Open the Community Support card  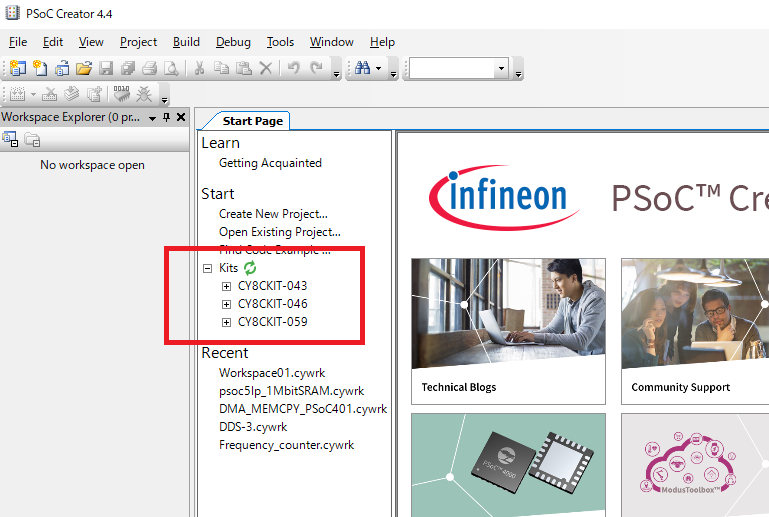[x=695, y=332]
